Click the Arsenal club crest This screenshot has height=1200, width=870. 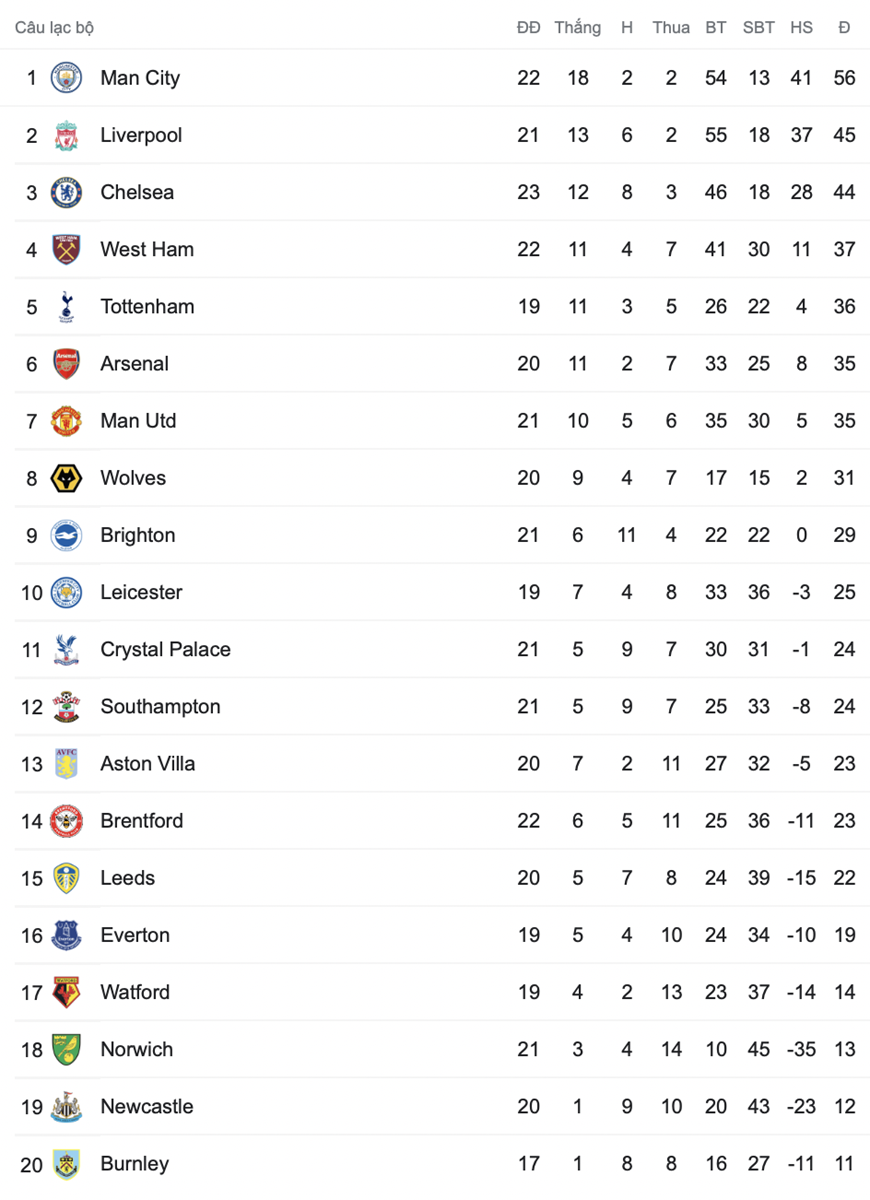66,363
